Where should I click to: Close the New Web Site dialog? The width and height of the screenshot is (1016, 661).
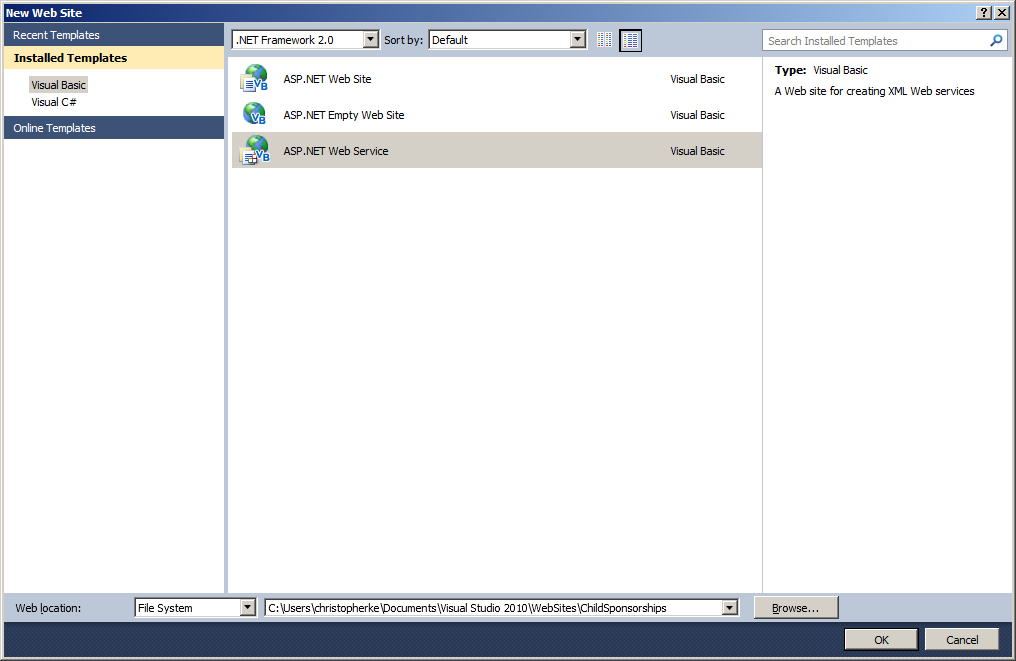tap(1002, 13)
